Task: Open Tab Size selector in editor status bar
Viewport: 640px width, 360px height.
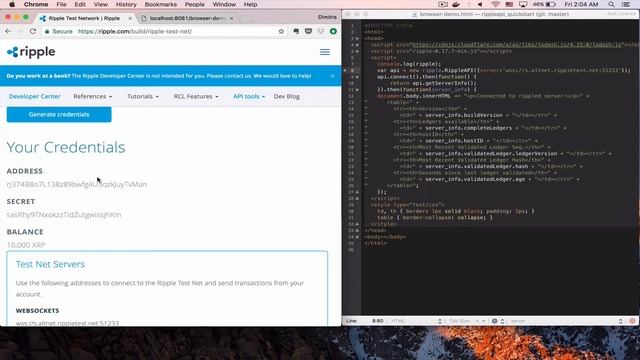Action: coord(467,321)
